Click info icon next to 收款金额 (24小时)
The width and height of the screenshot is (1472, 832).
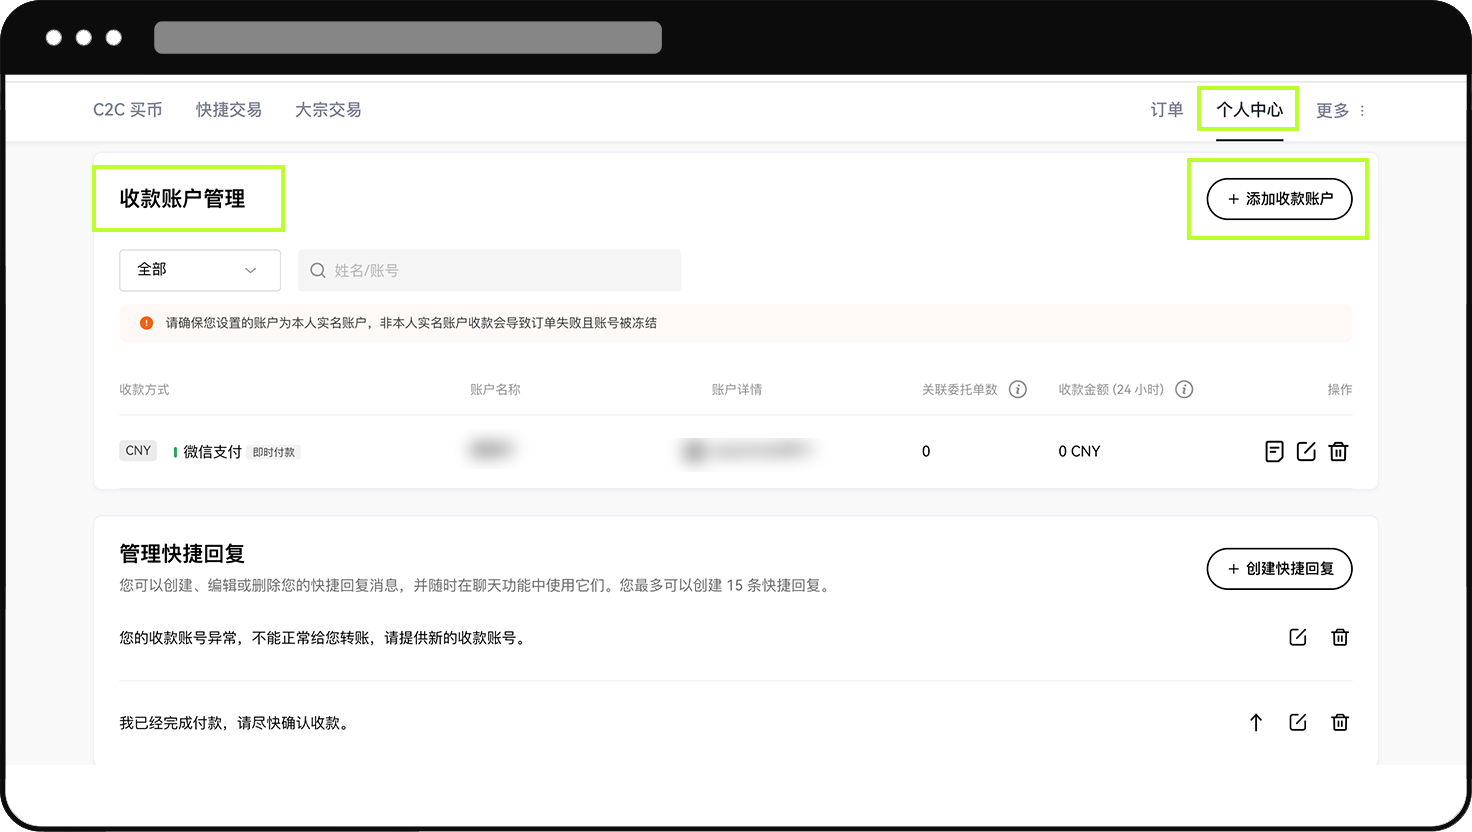click(1184, 389)
